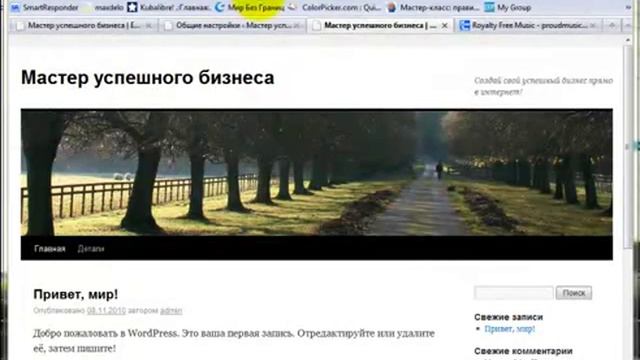Click the post date 08.11.2010
The width and height of the screenshot is (640, 360).
(106, 311)
